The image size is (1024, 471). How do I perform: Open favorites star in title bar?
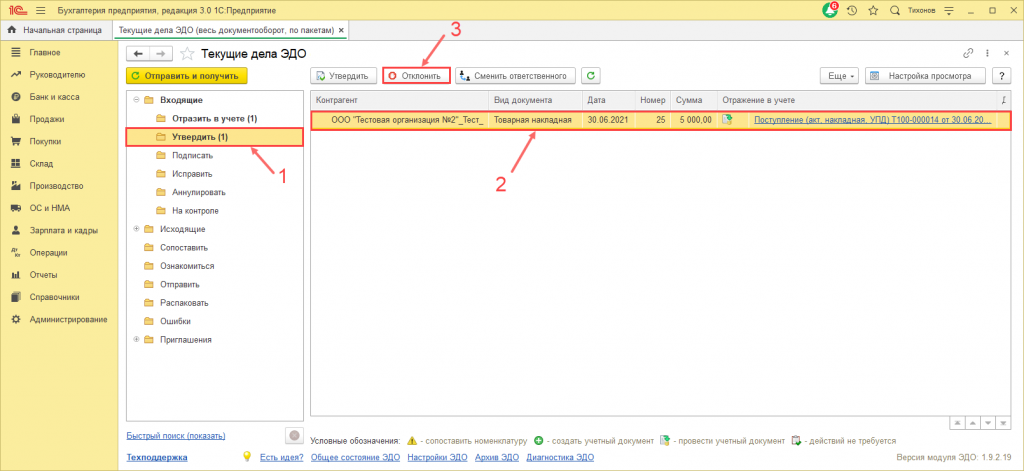click(x=873, y=11)
